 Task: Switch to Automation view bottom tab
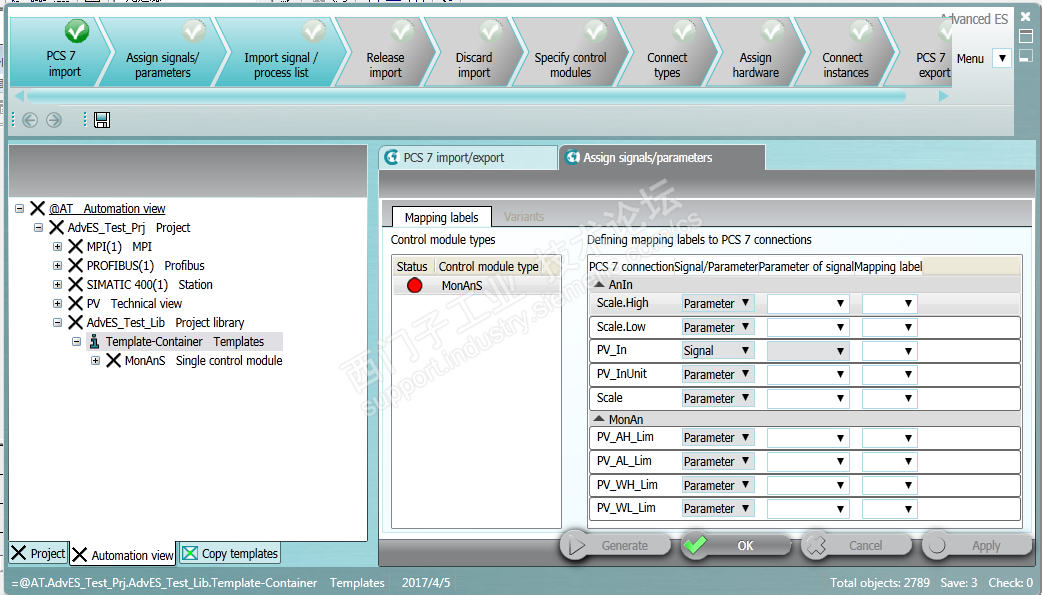pos(123,554)
